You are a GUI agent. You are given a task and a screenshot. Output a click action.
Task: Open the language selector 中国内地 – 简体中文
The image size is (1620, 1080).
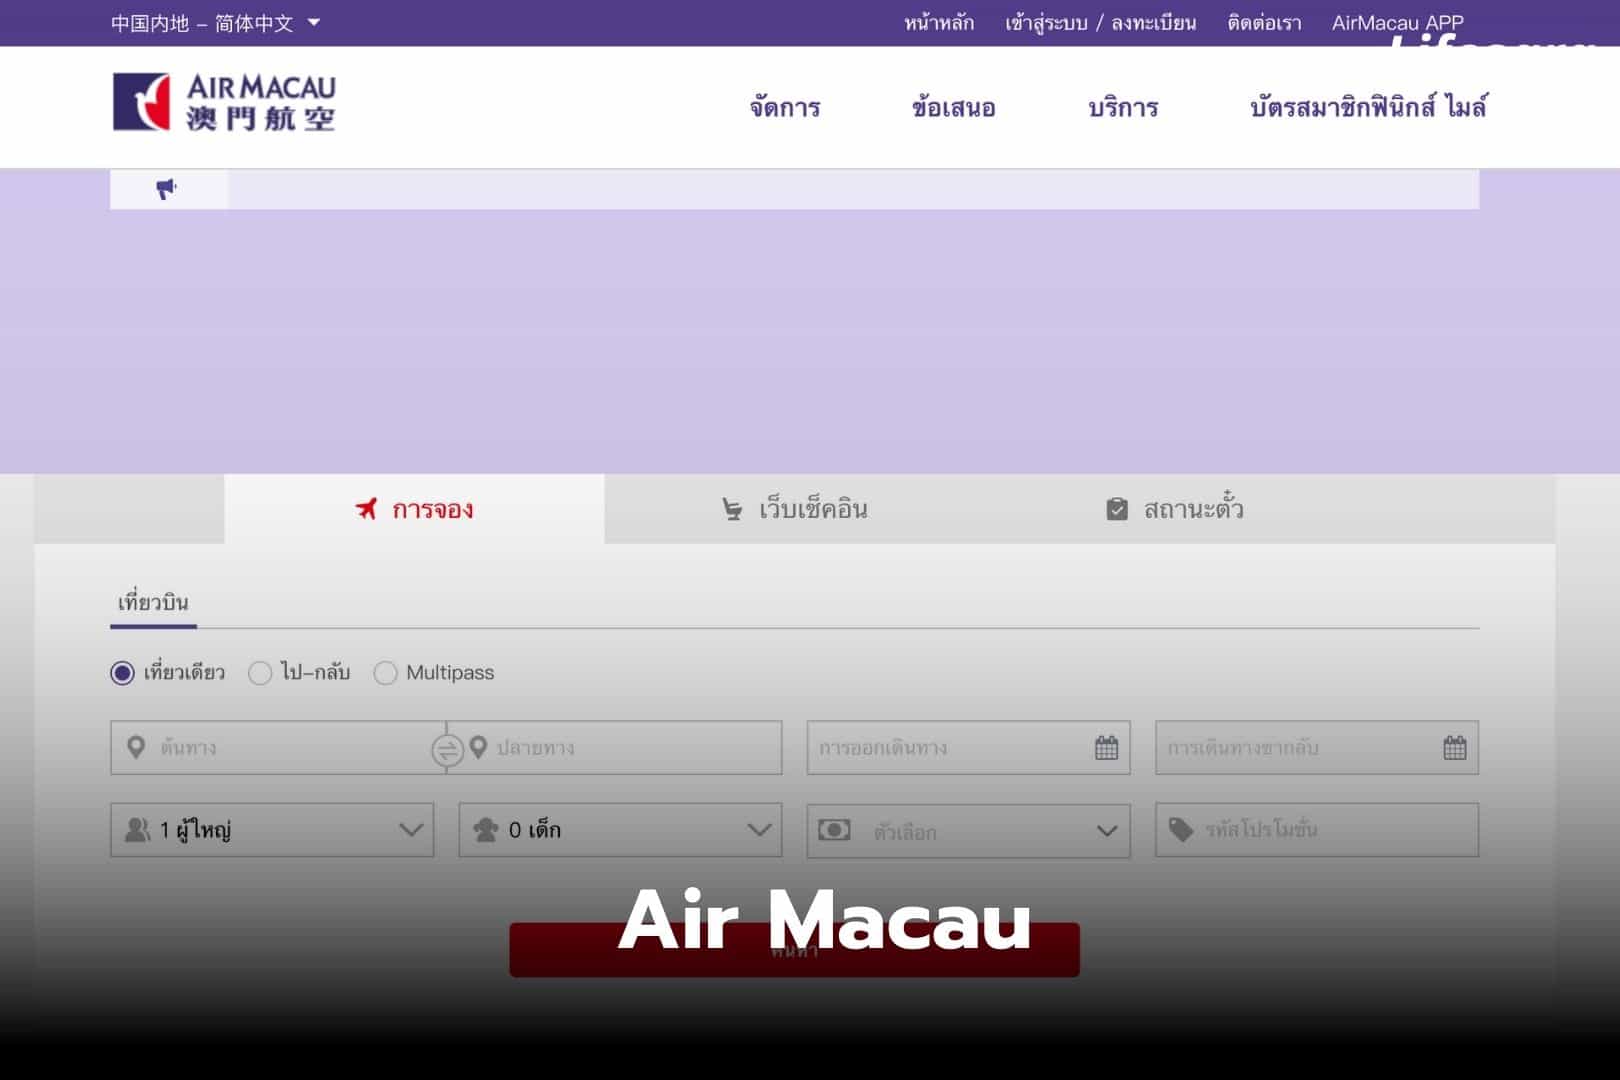pos(215,23)
